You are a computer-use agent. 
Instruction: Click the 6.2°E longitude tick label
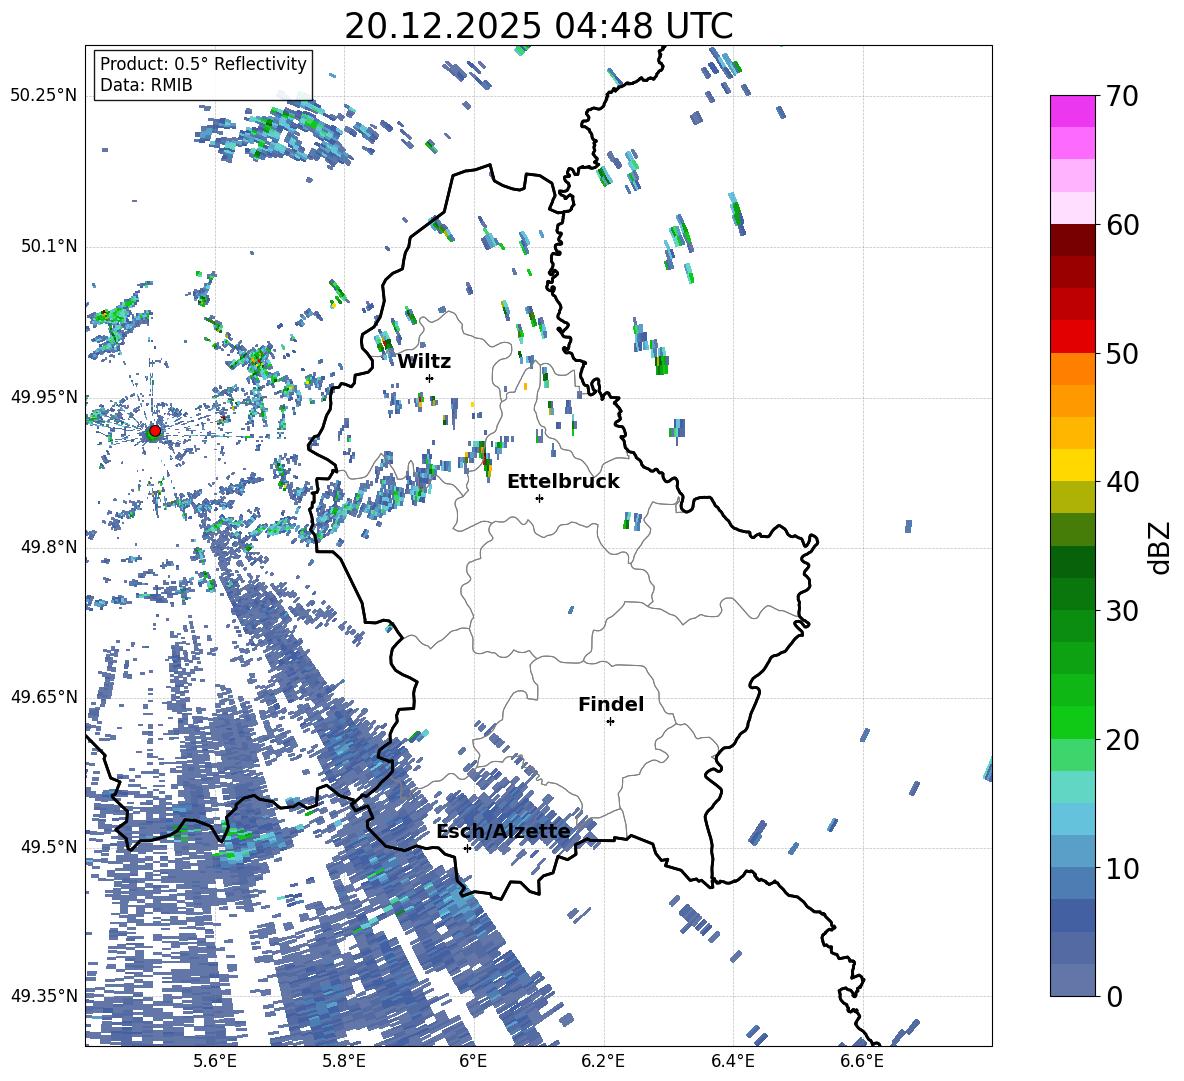click(x=603, y=1061)
